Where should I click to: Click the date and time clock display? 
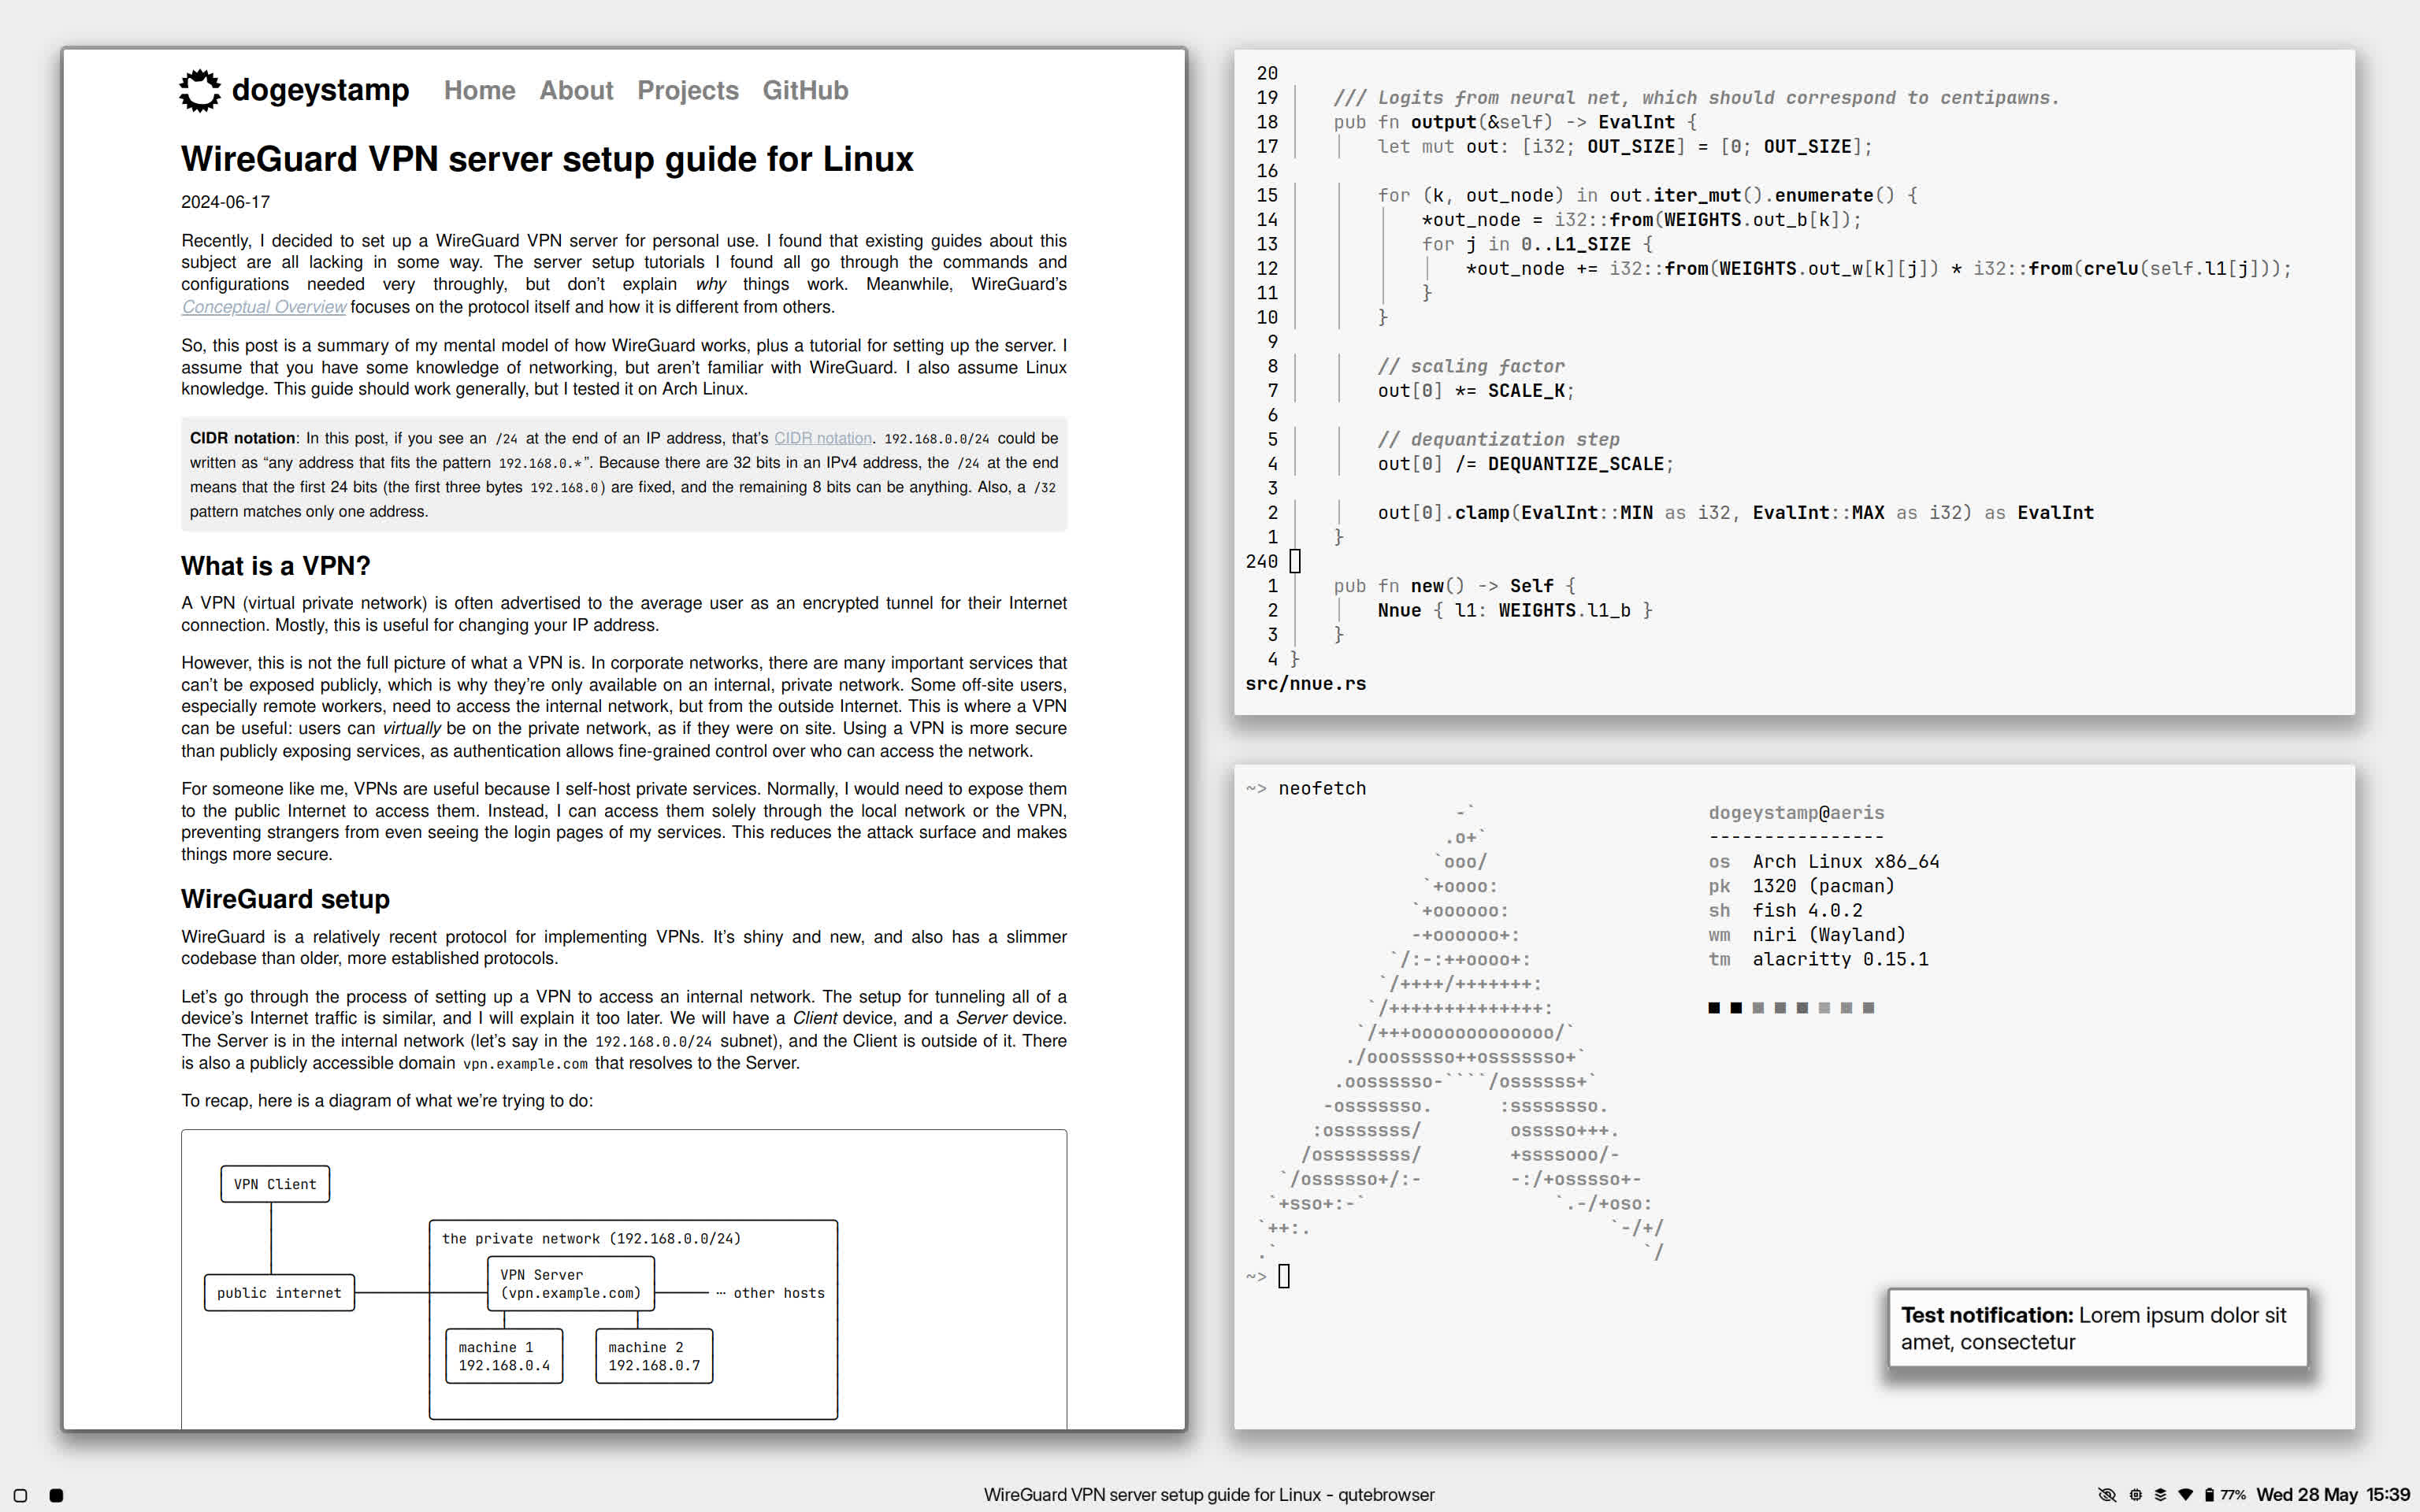[2332, 1495]
